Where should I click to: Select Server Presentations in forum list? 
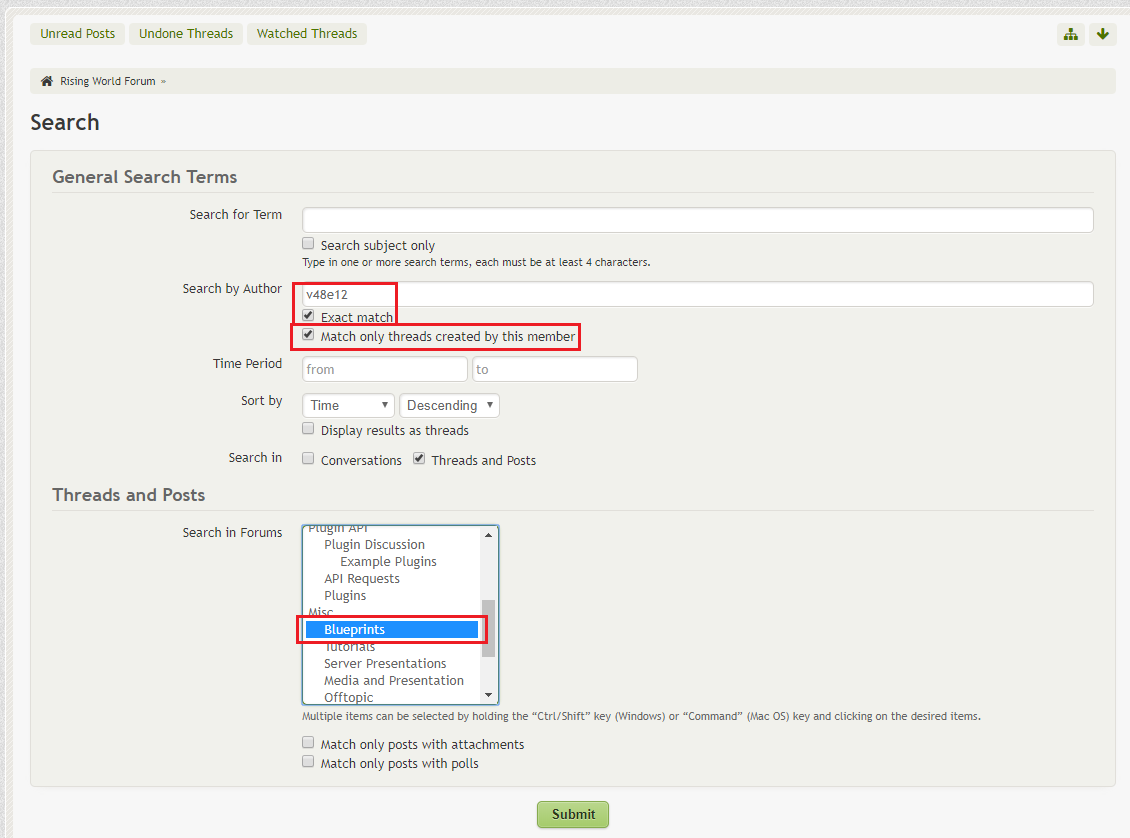[385, 664]
